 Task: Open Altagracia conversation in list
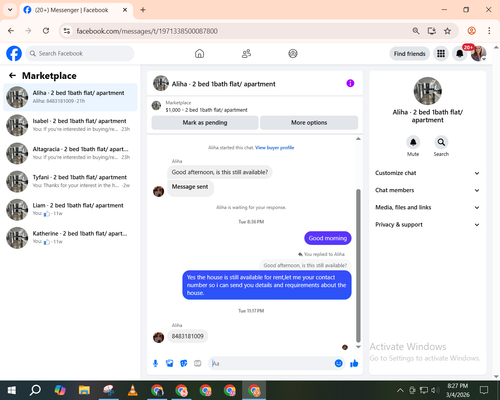70,153
